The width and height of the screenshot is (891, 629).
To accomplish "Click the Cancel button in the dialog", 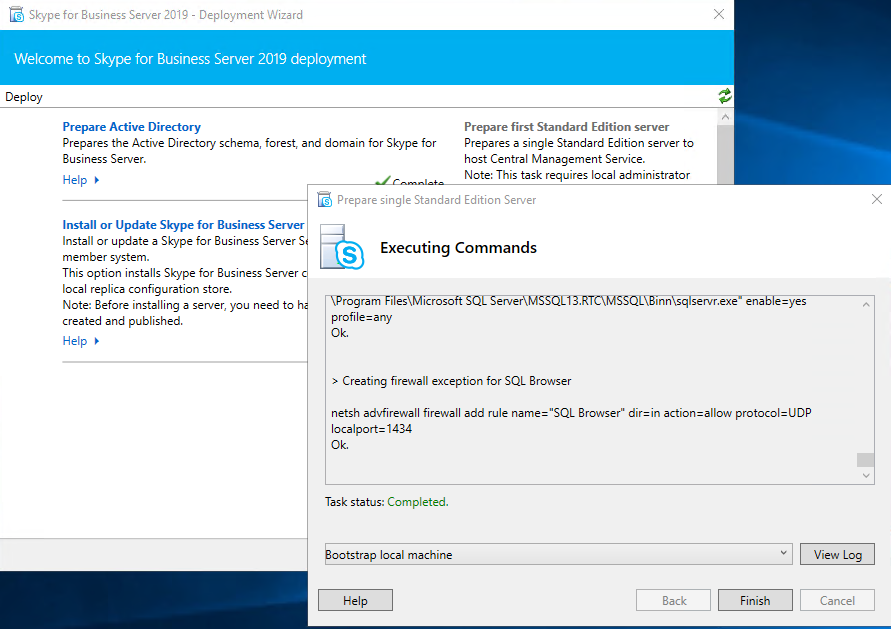I will pos(837,601).
